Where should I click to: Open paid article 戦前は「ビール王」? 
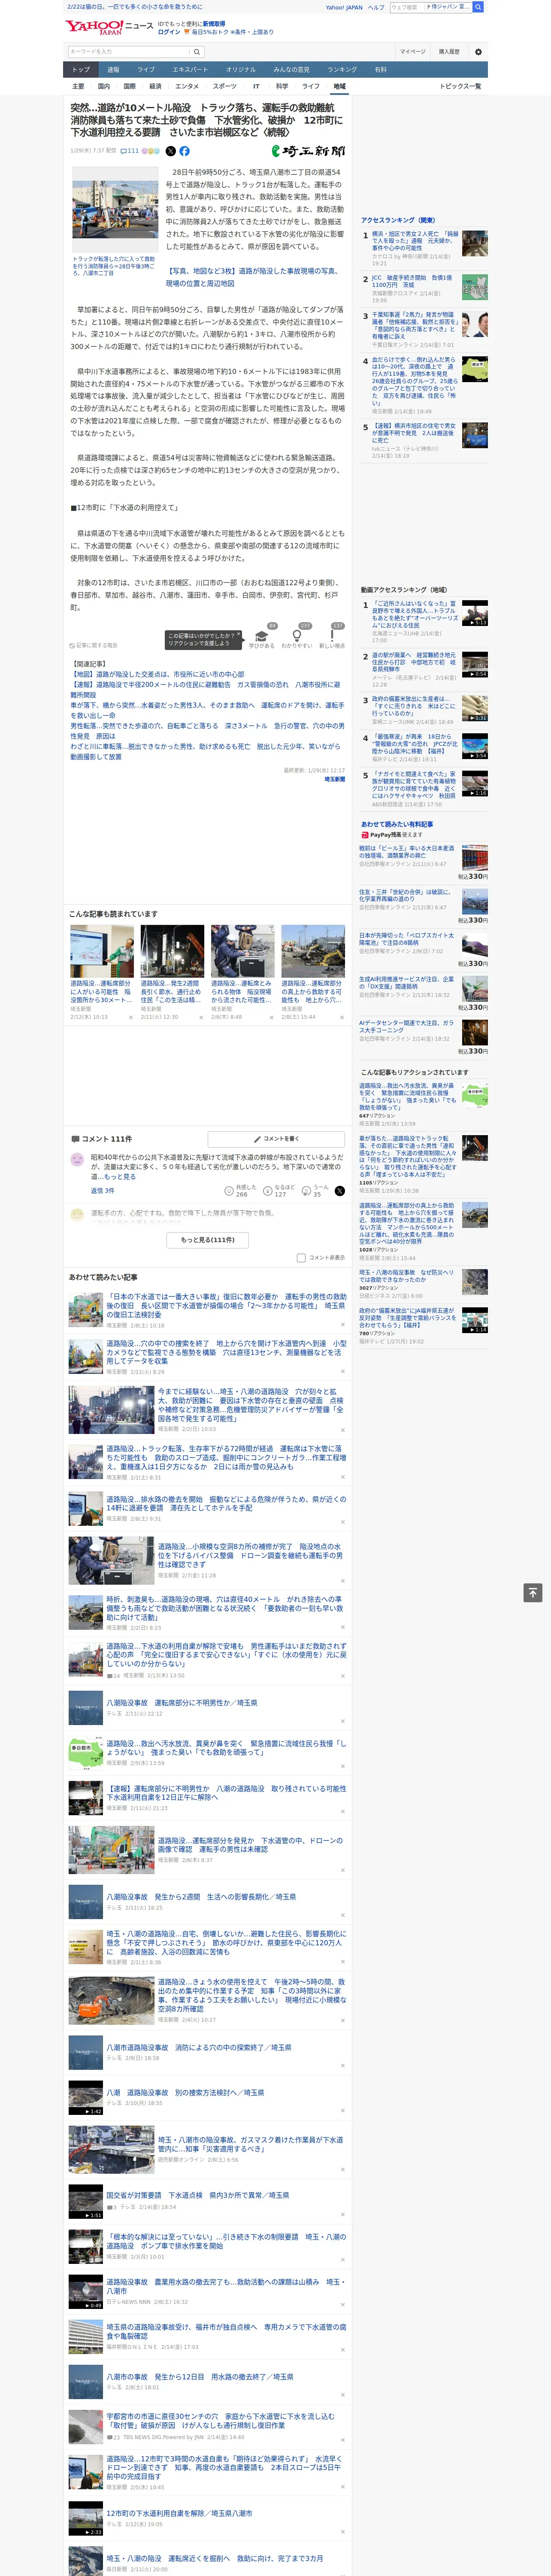tap(407, 852)
